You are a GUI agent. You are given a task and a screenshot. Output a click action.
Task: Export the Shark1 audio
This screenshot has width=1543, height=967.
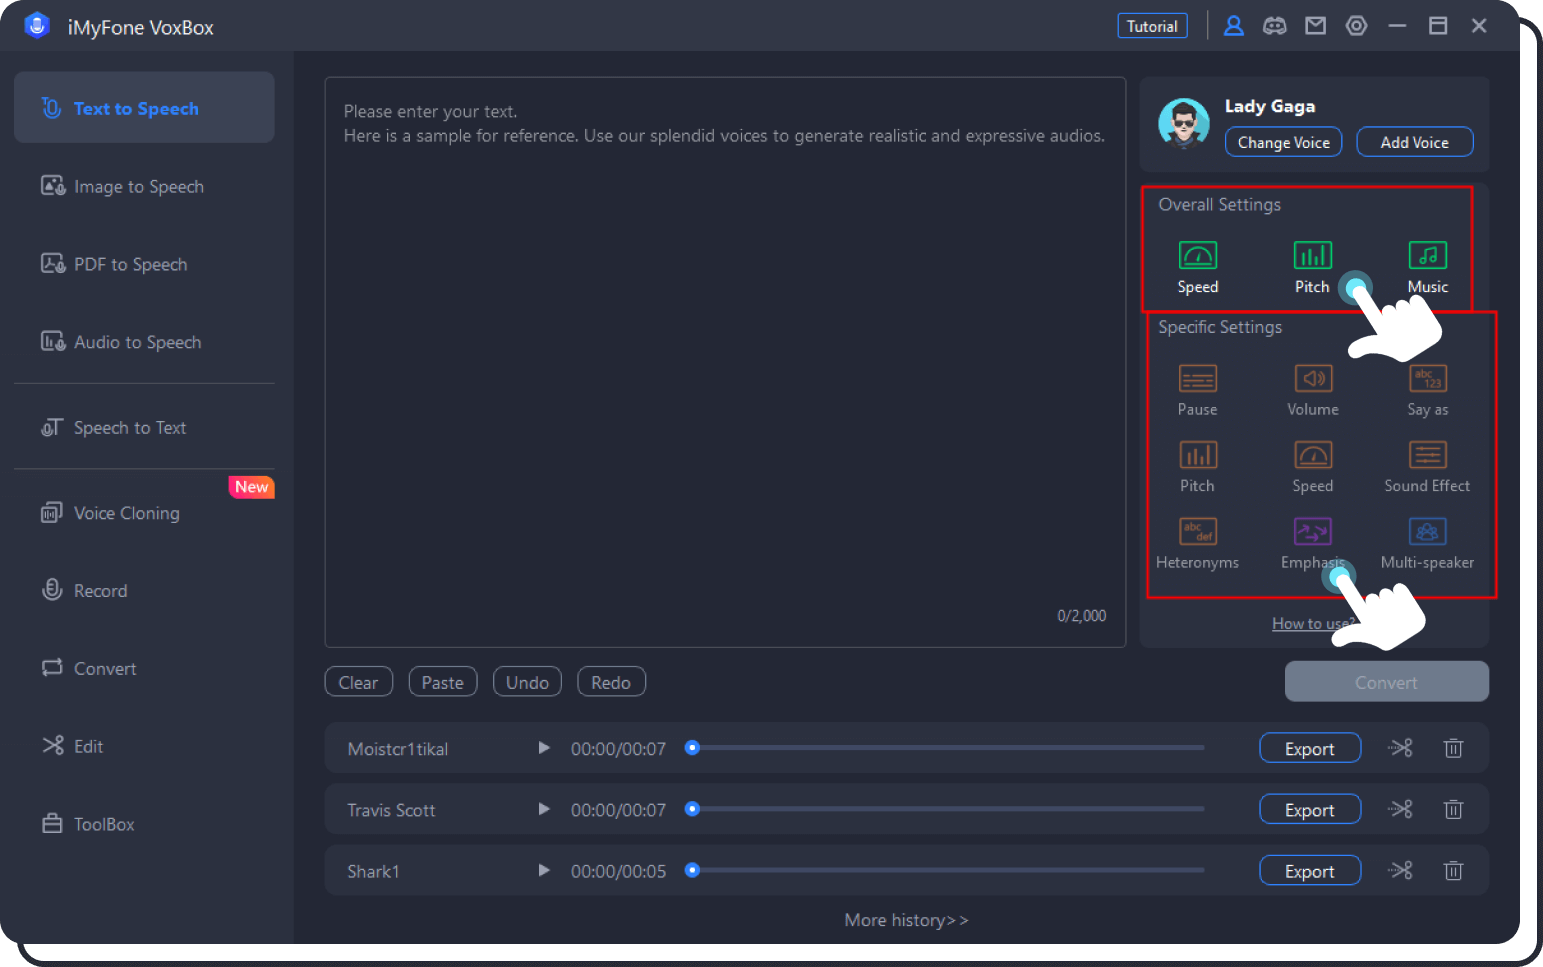click(1309, 870)
